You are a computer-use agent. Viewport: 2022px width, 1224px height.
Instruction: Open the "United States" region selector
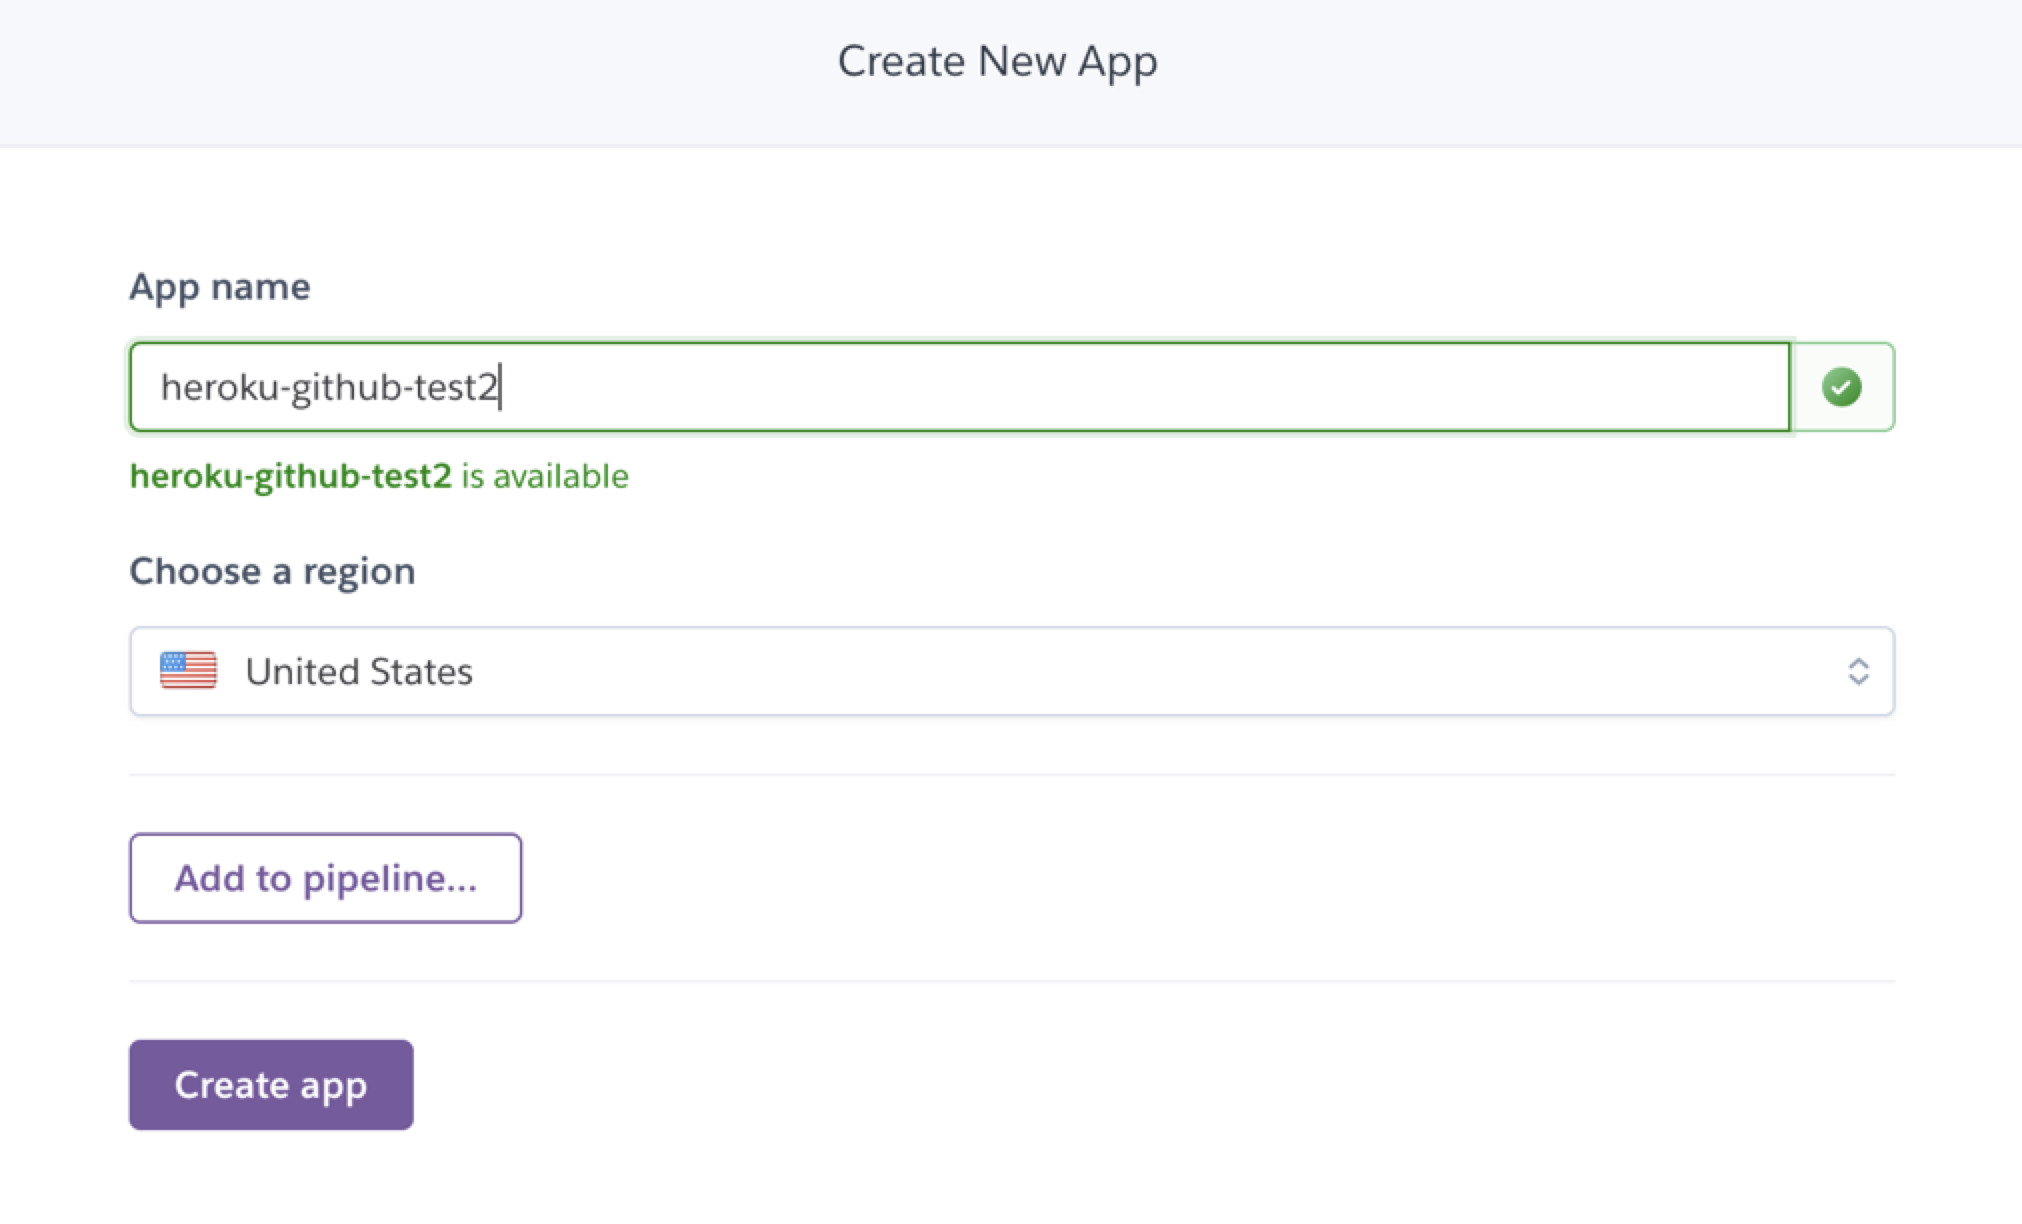tap(1010, 671)
